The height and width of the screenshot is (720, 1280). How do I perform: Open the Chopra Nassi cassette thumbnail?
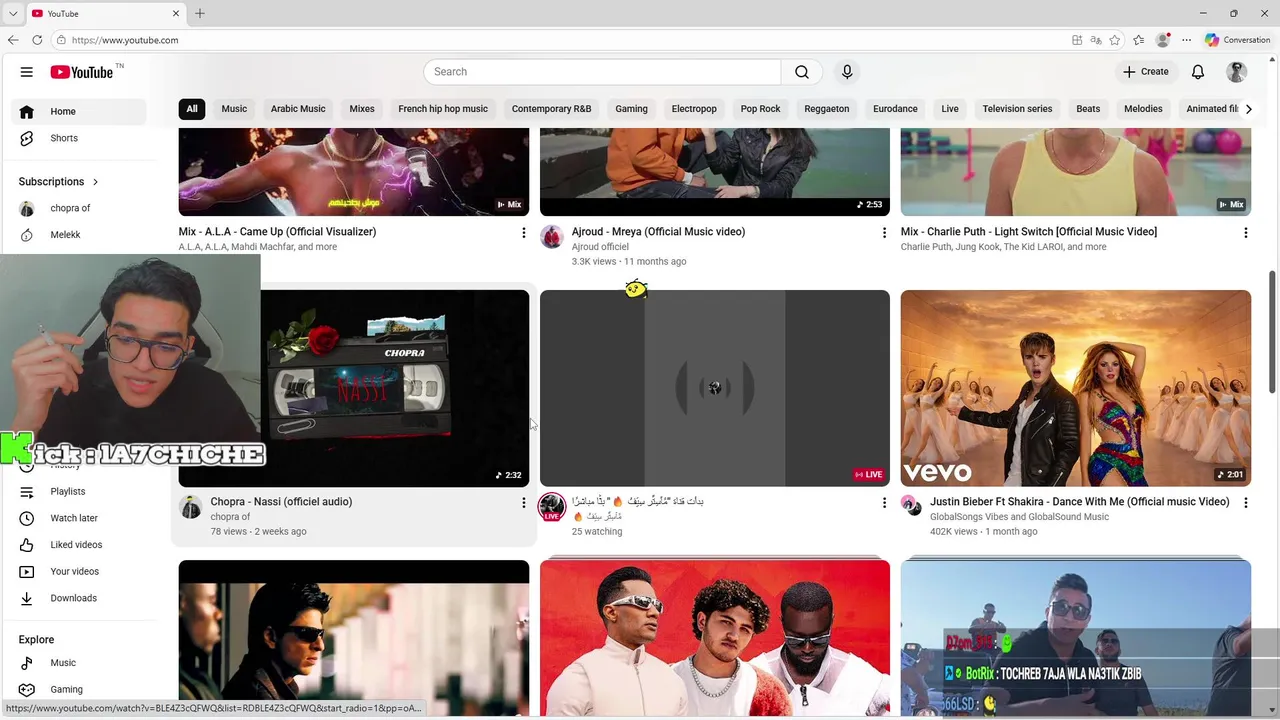pyautogui.click(x=394, y=388)
